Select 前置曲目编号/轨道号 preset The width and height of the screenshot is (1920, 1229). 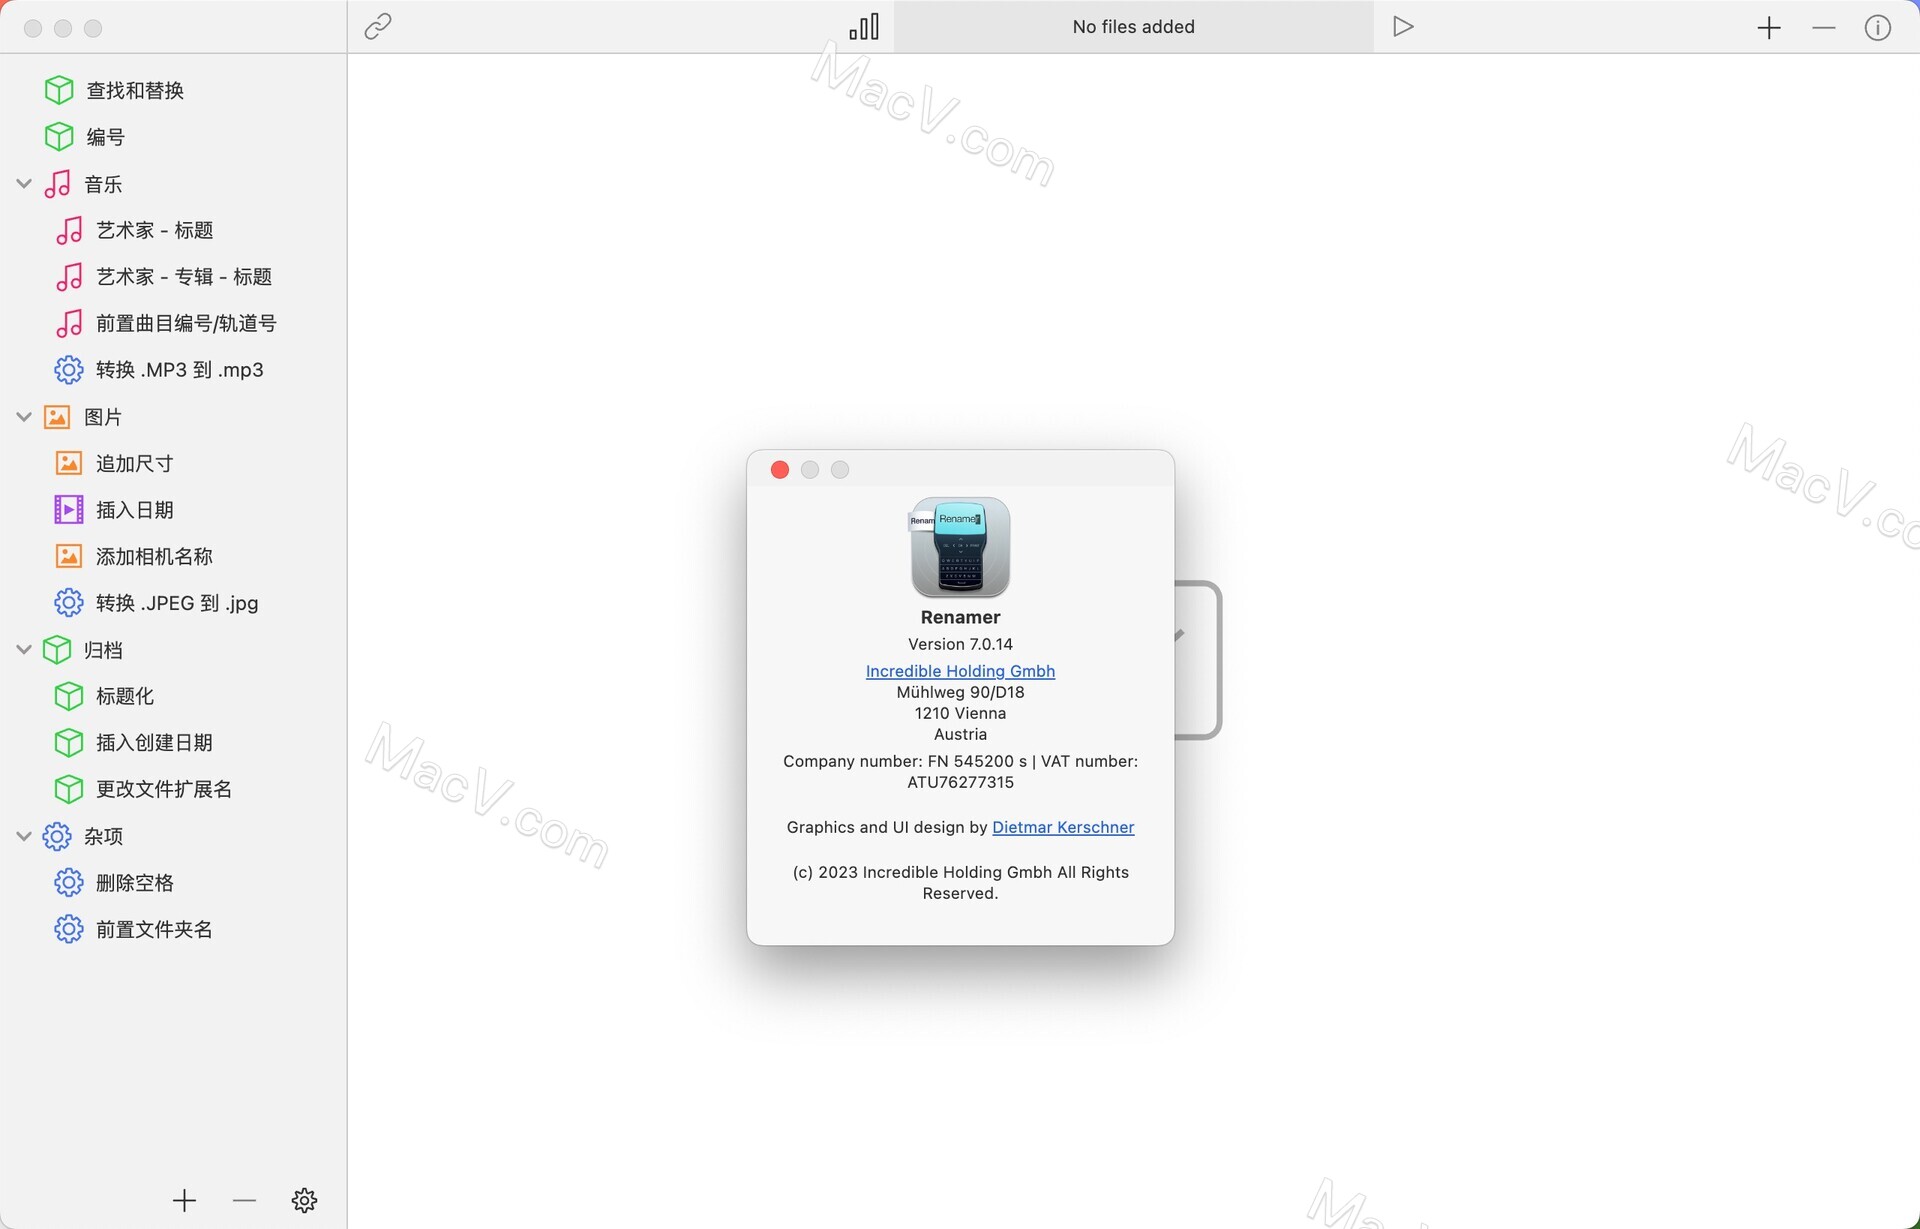click(x=186, y=323)
